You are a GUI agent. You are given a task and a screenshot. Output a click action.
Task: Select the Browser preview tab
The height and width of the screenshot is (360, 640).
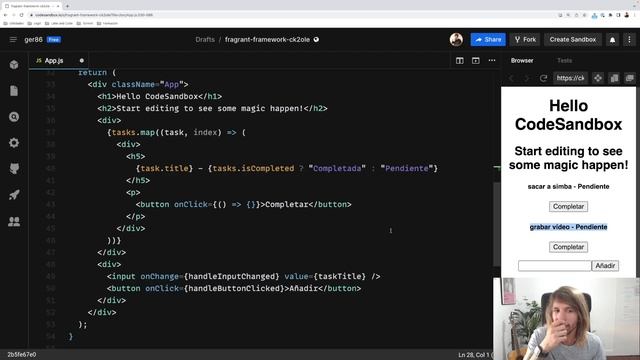(522, 60)
